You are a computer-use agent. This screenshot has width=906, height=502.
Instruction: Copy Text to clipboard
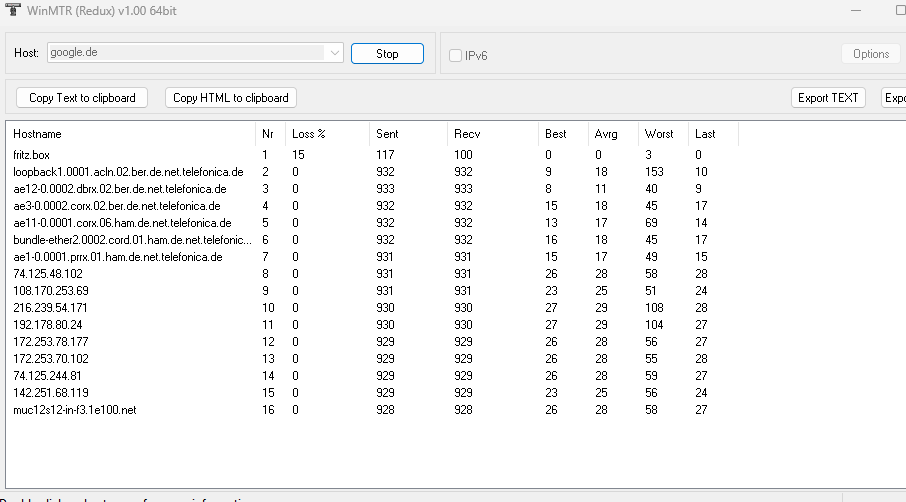coord(82,98)
